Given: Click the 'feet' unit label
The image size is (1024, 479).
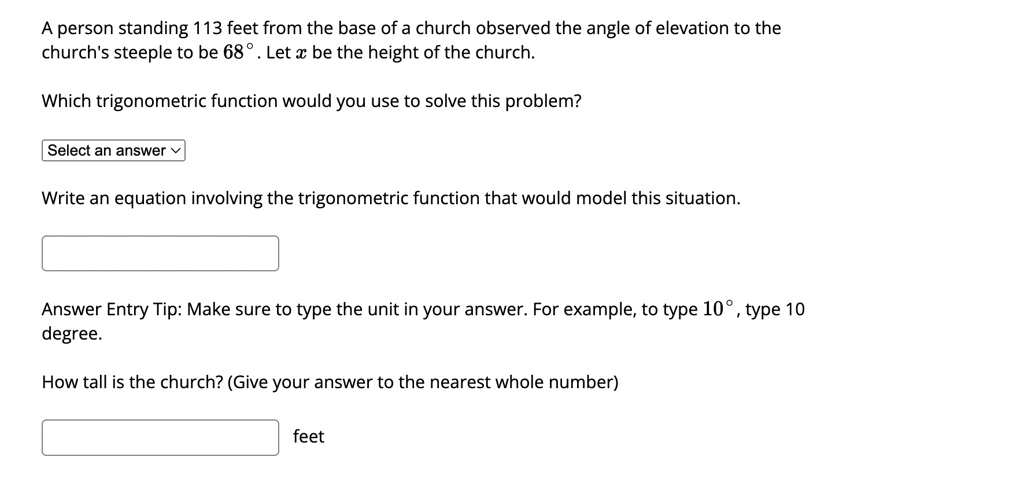Looking at the screenshot, I should (308, 437).
